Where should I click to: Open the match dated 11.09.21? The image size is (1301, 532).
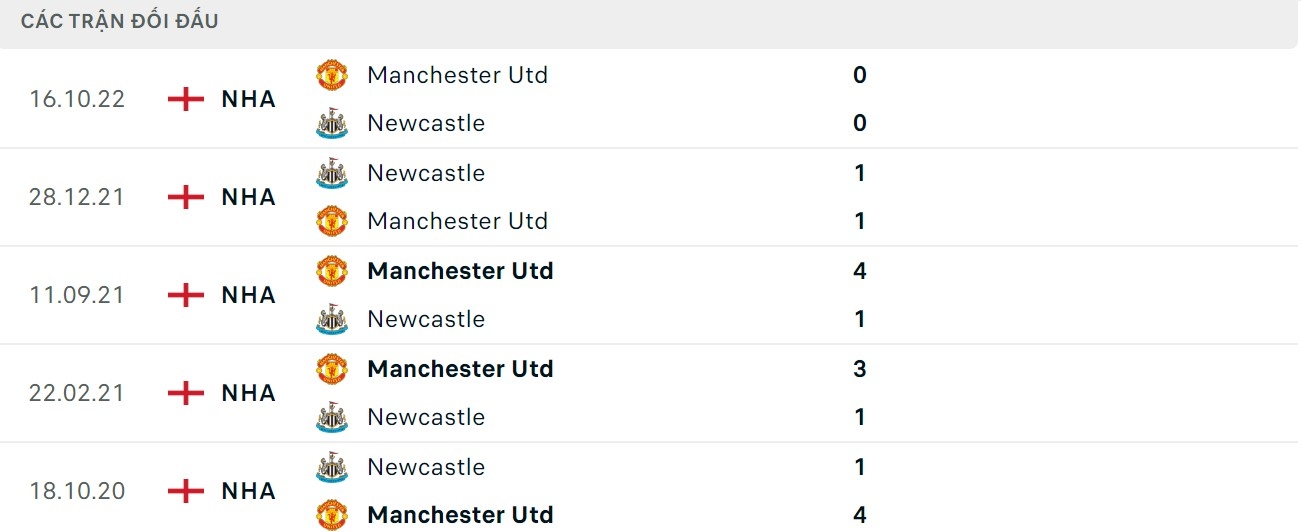[x=77, y=295]
